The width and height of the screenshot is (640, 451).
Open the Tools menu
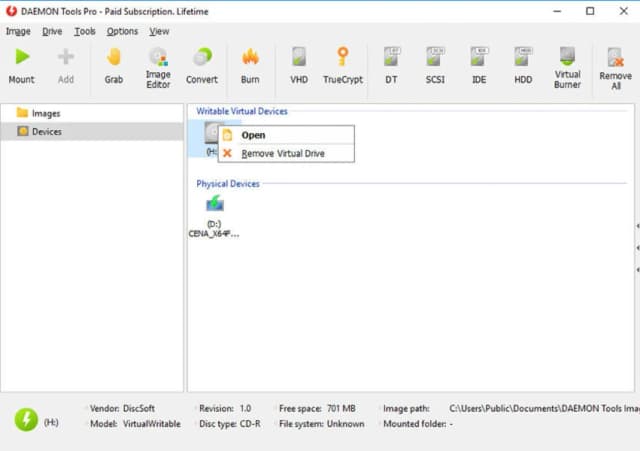pos(84,31)
